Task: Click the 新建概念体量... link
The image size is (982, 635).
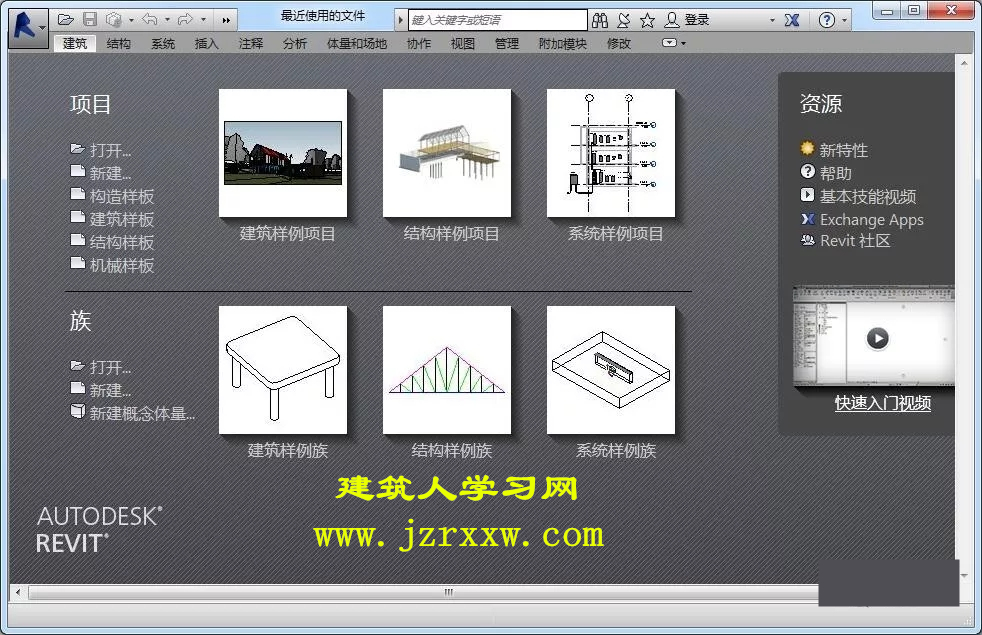Action: click(133, 413)
